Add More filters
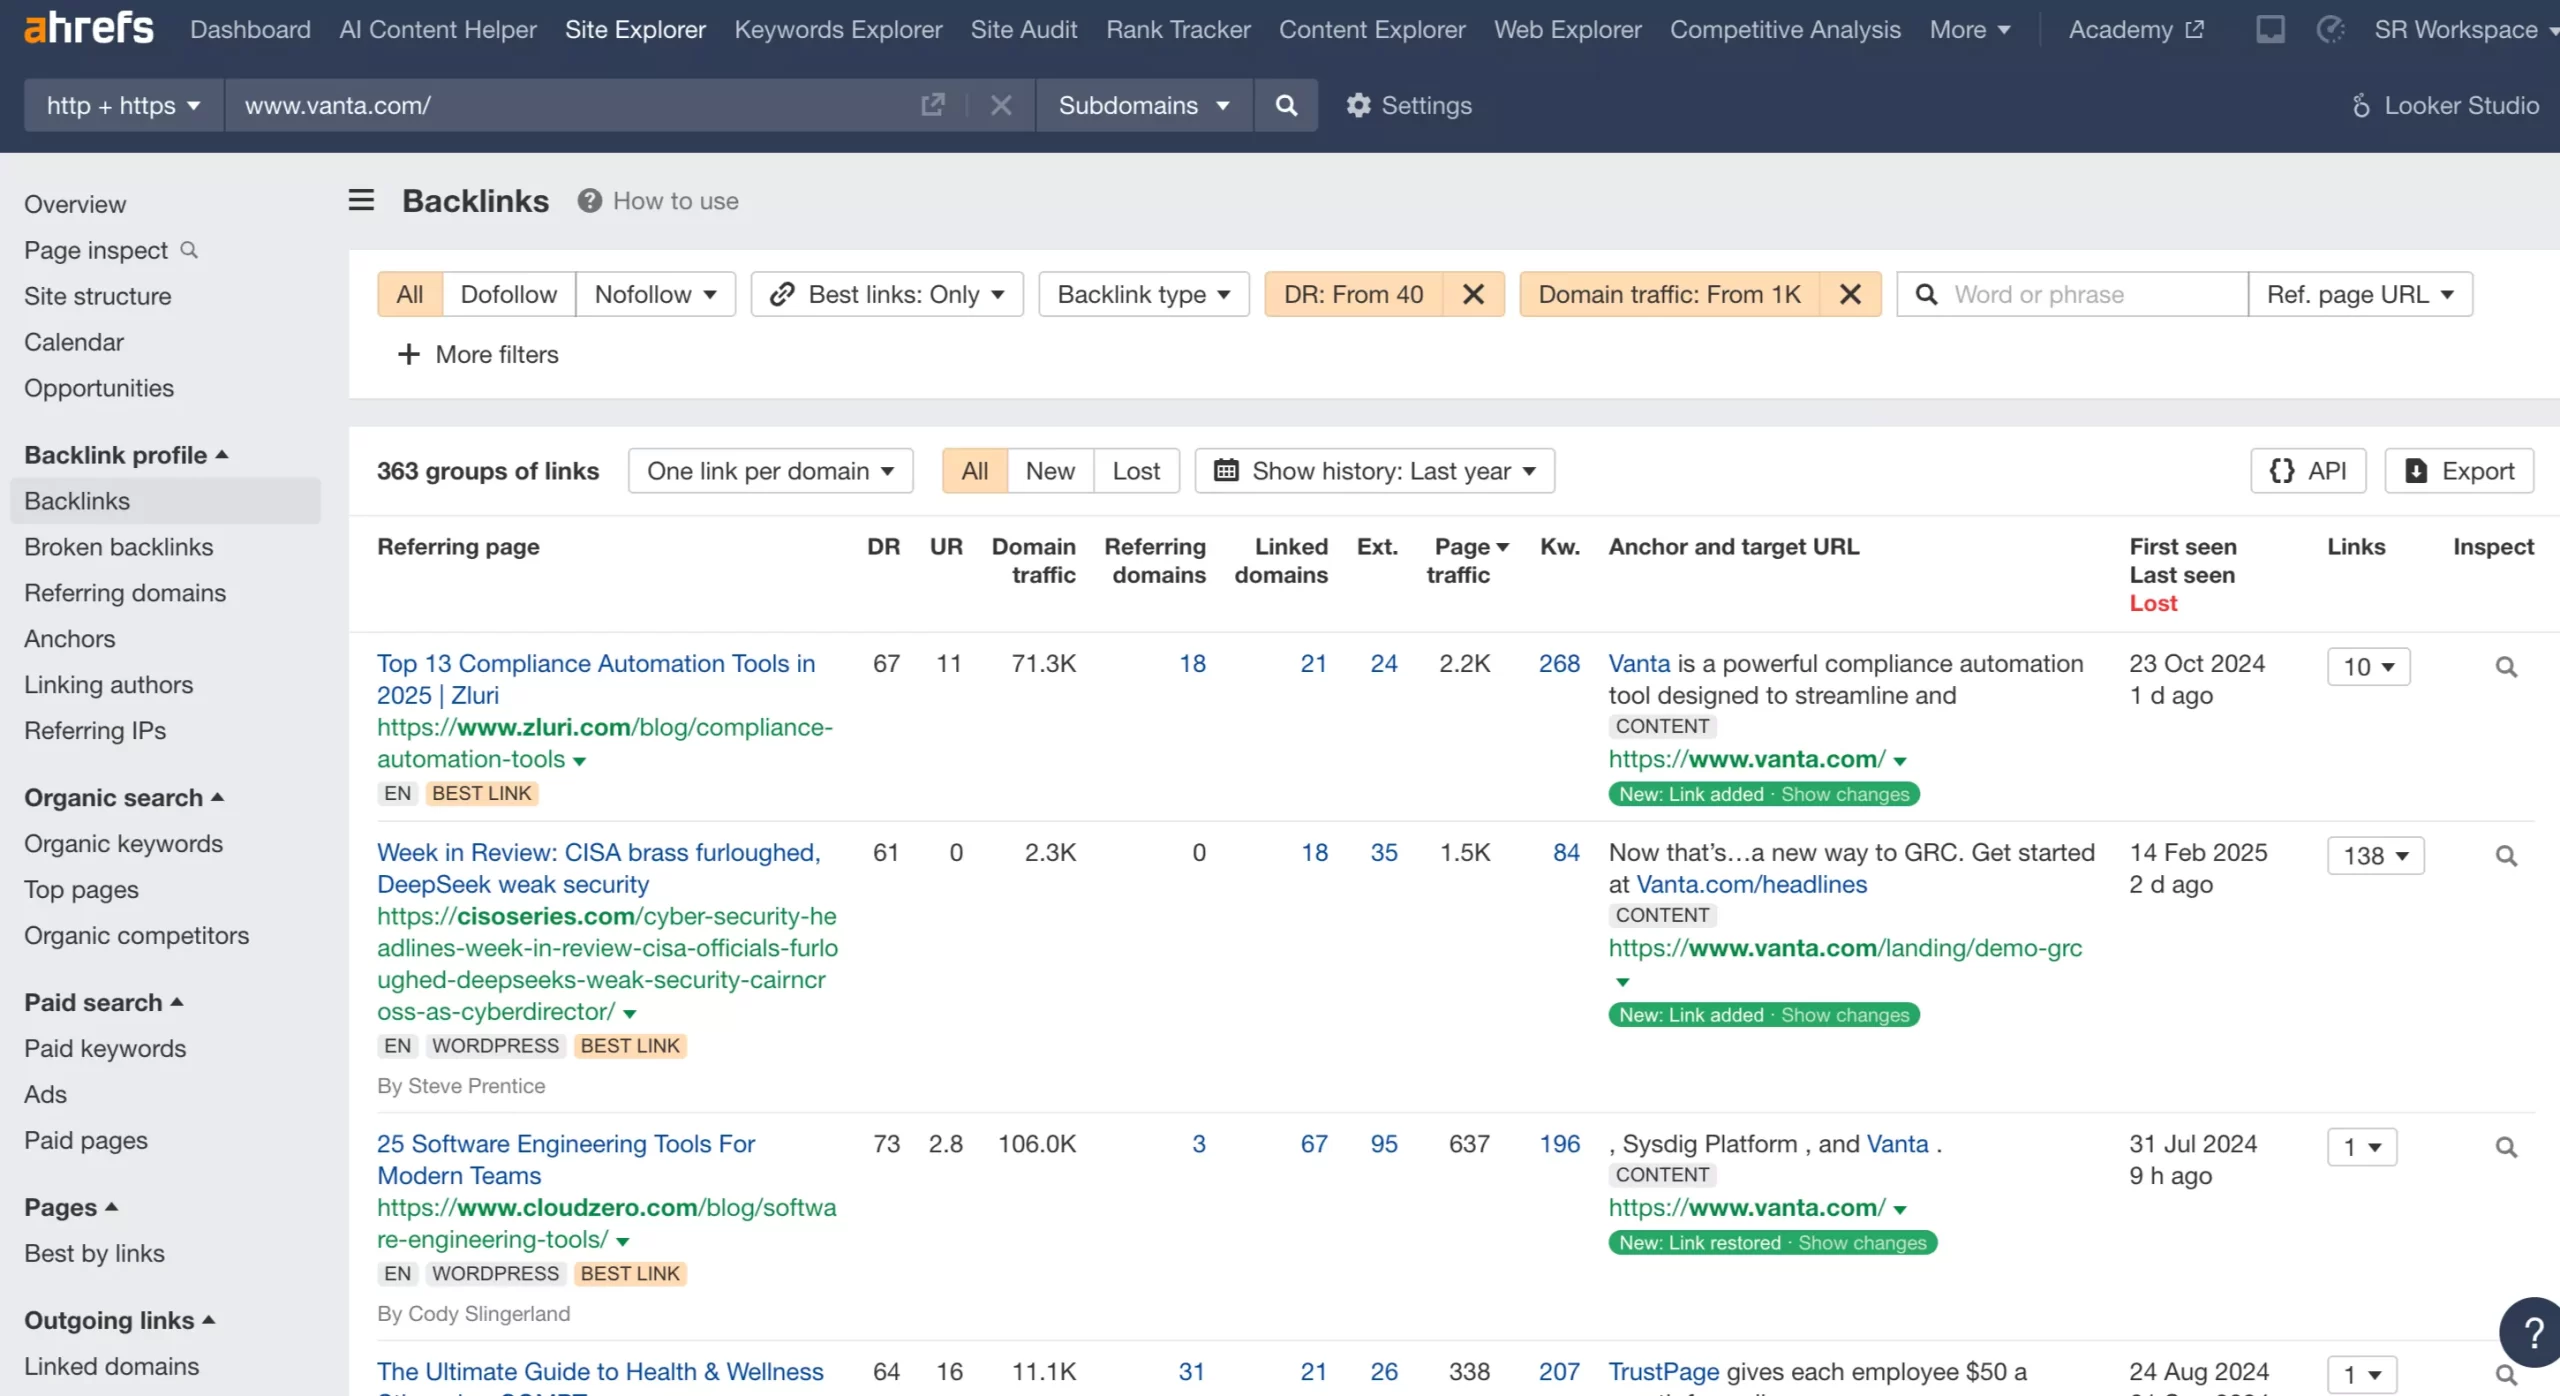The image size is (2560, 1396). pos(478,354)
